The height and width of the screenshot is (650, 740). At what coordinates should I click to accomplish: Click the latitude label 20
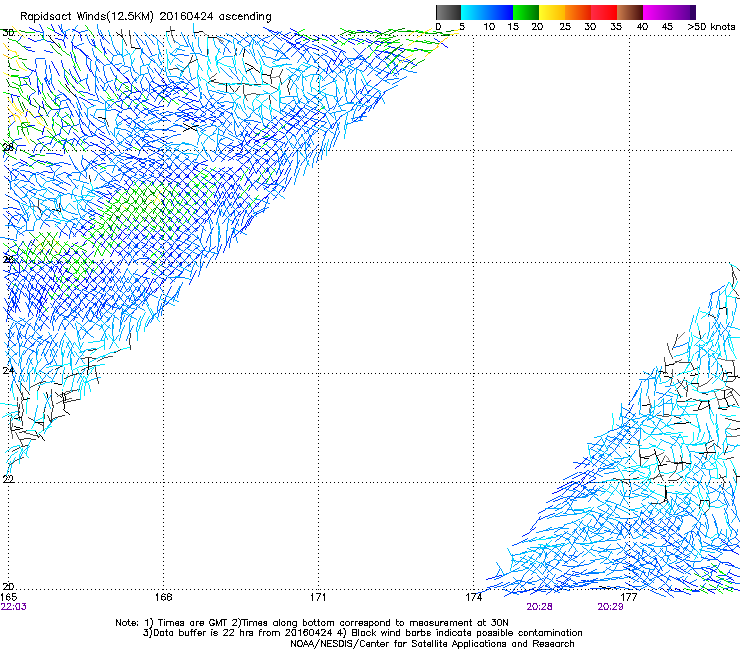point(8,587)
